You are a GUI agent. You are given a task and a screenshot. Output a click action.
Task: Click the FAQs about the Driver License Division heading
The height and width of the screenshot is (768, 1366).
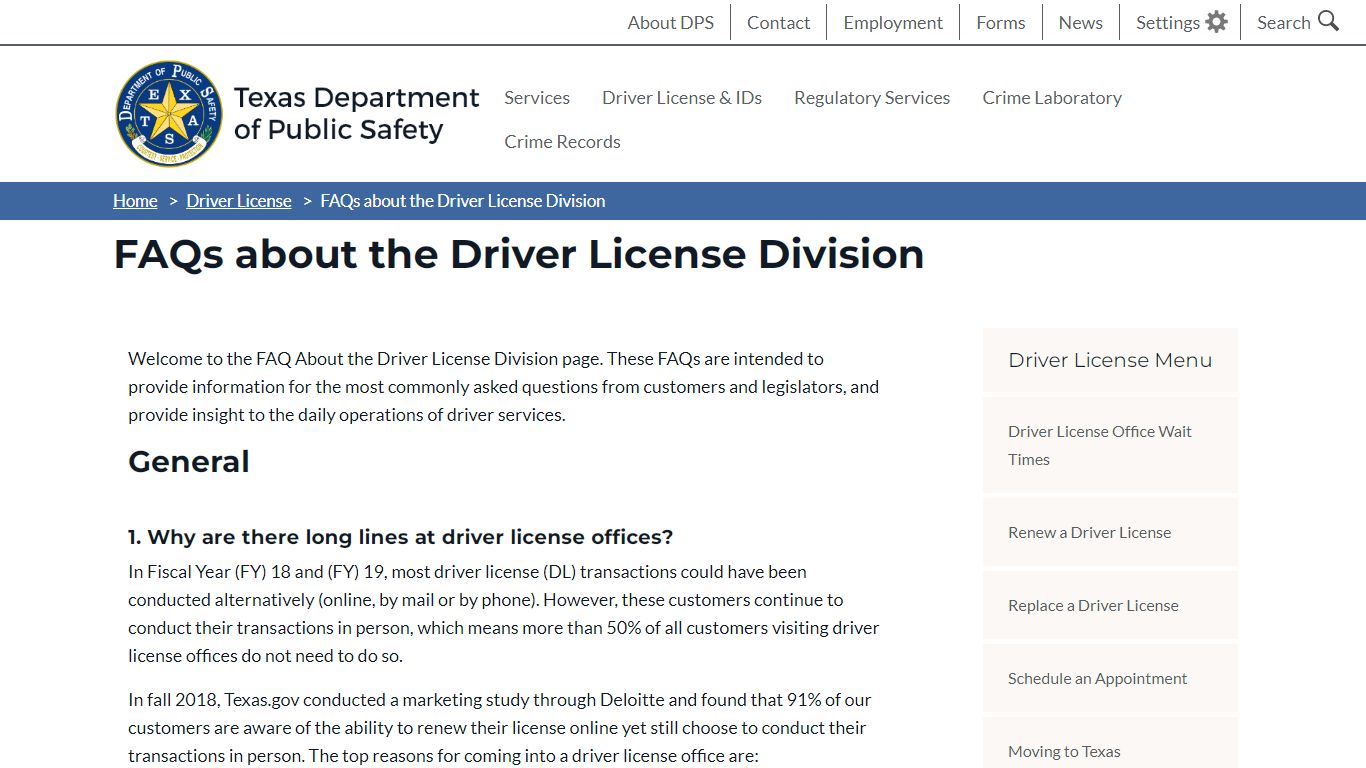pos(519,254)
